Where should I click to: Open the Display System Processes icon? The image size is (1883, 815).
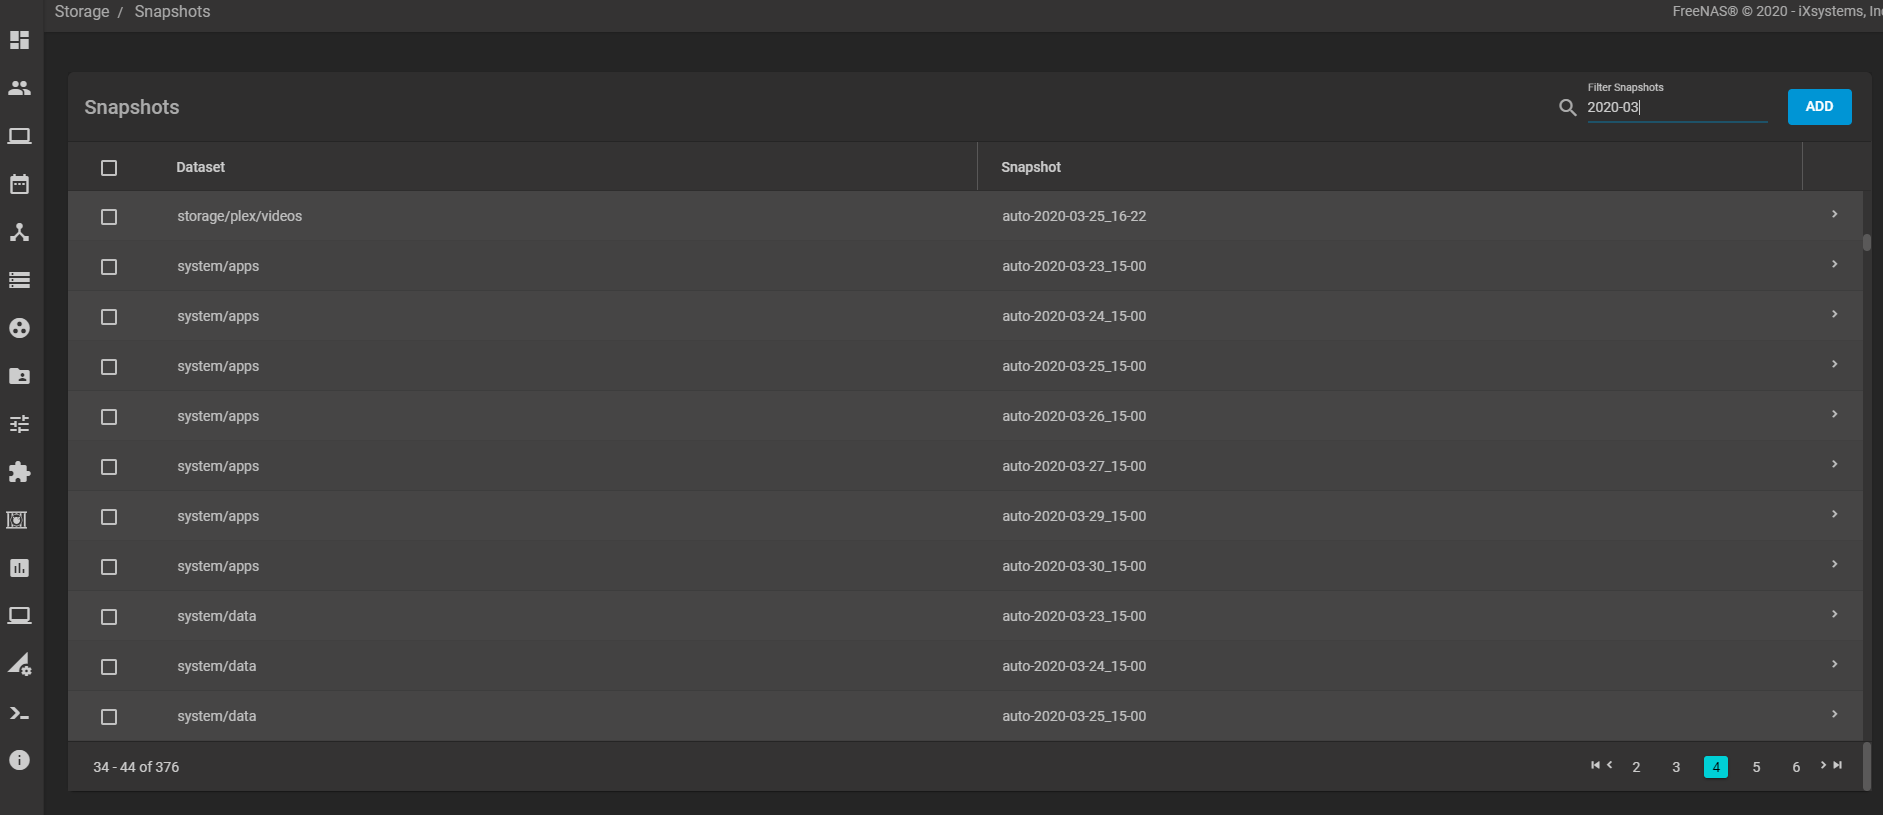click(x=19, y=664)
